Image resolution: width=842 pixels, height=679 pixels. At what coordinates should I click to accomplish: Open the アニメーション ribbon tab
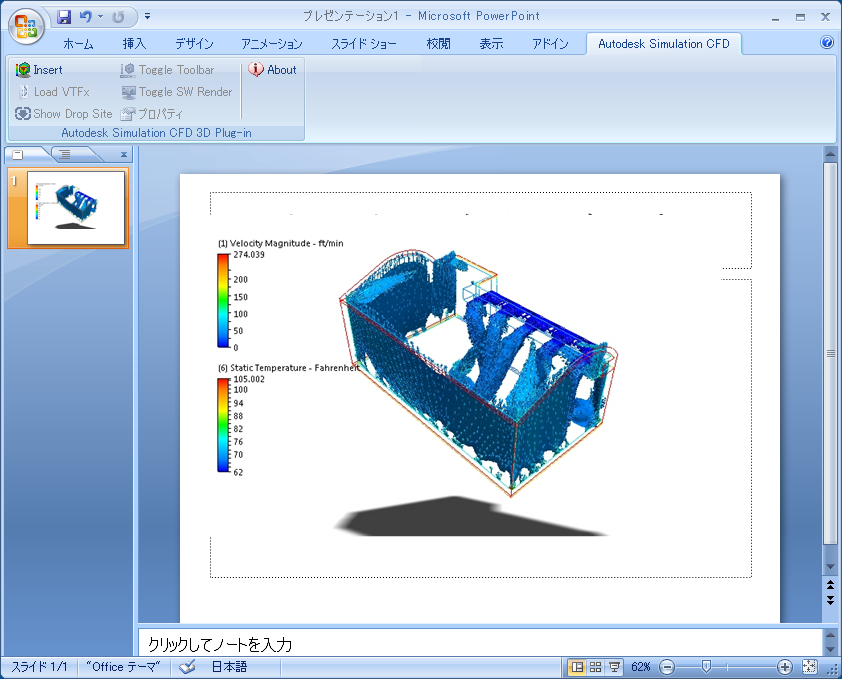[x=271, y=44]
